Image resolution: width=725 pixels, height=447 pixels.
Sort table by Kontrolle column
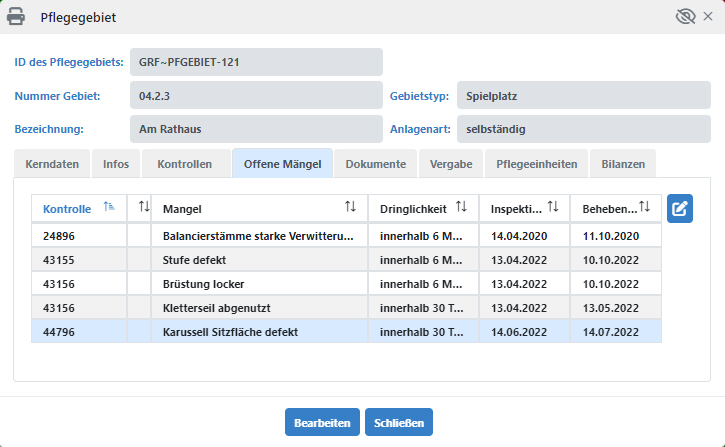point(110,208)
